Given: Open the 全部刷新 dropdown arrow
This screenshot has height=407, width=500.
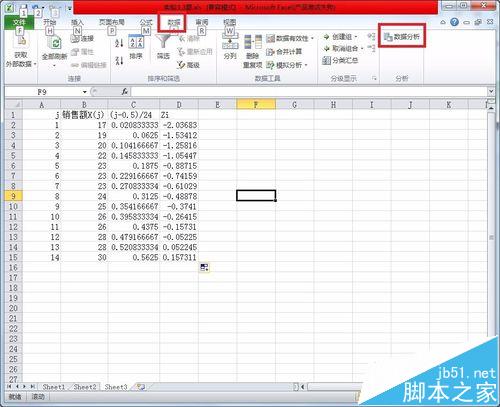Looking at the screenshot, I should pyautogui.click(x=54, y=65).
